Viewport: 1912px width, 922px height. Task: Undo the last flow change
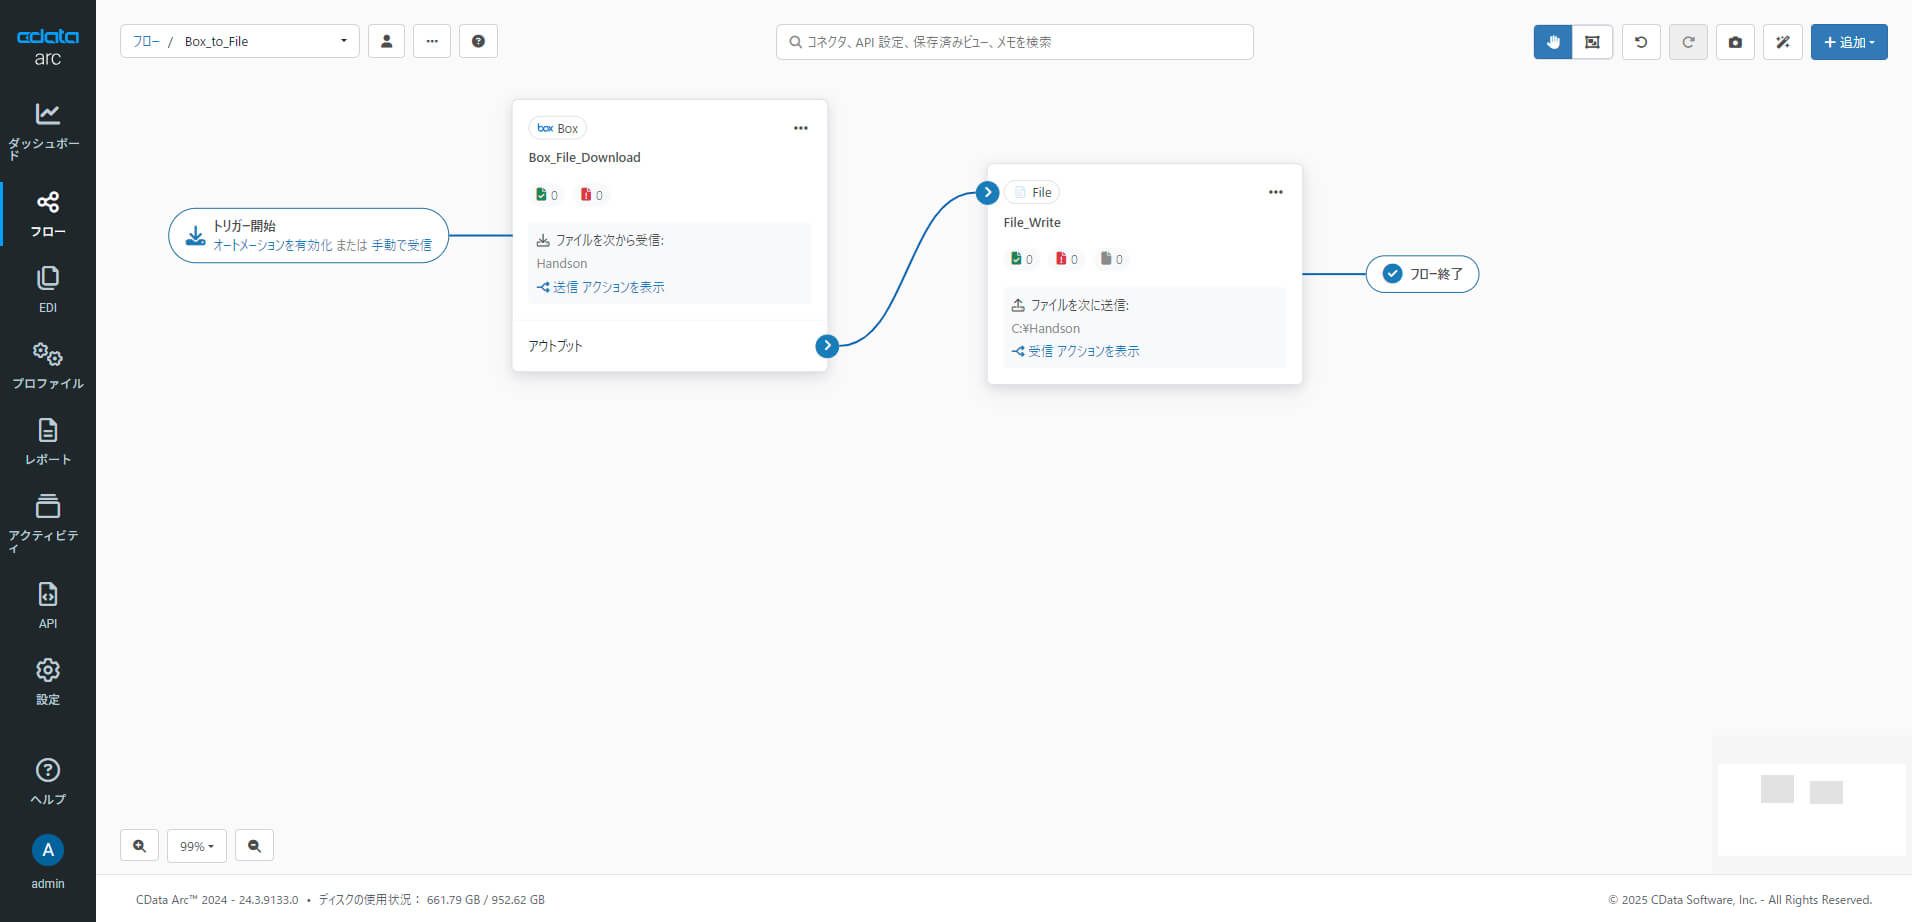point(1641,42)
